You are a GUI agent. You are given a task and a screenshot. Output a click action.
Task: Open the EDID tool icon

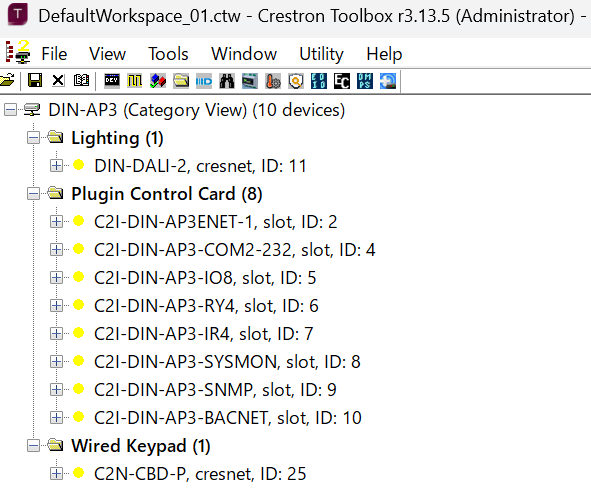319,81
